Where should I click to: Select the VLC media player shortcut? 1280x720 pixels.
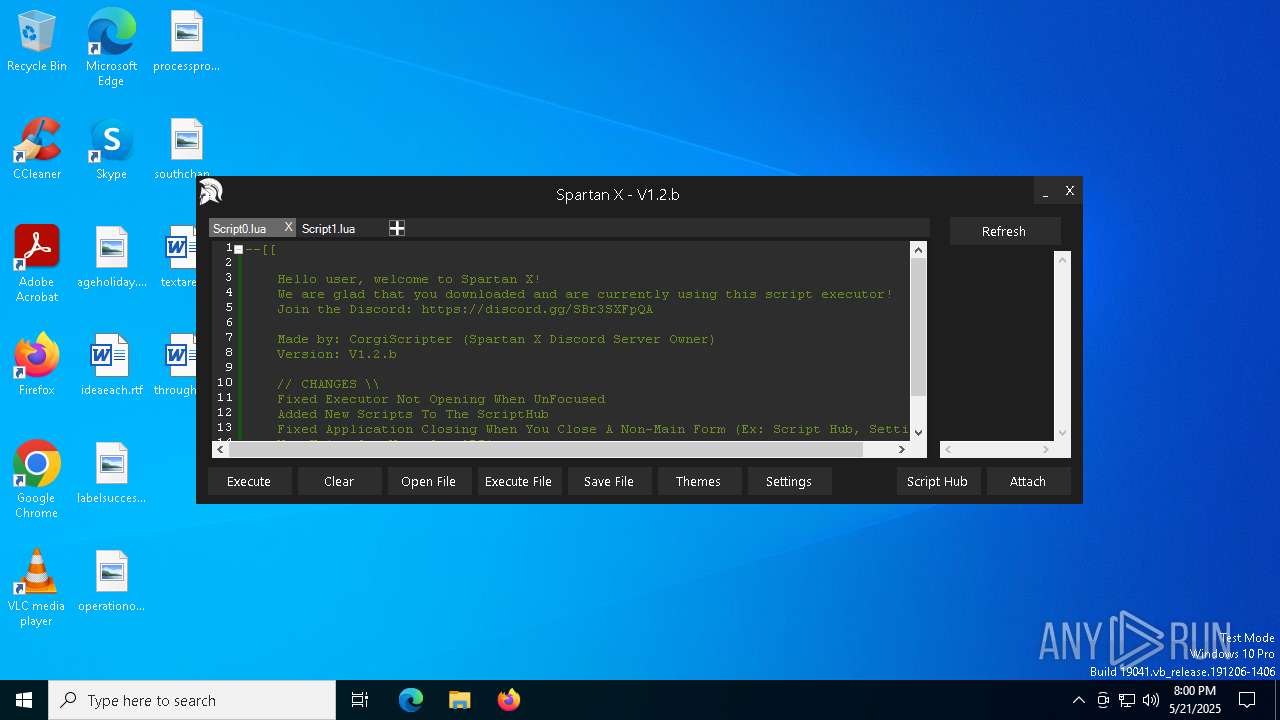click(37, 587)
